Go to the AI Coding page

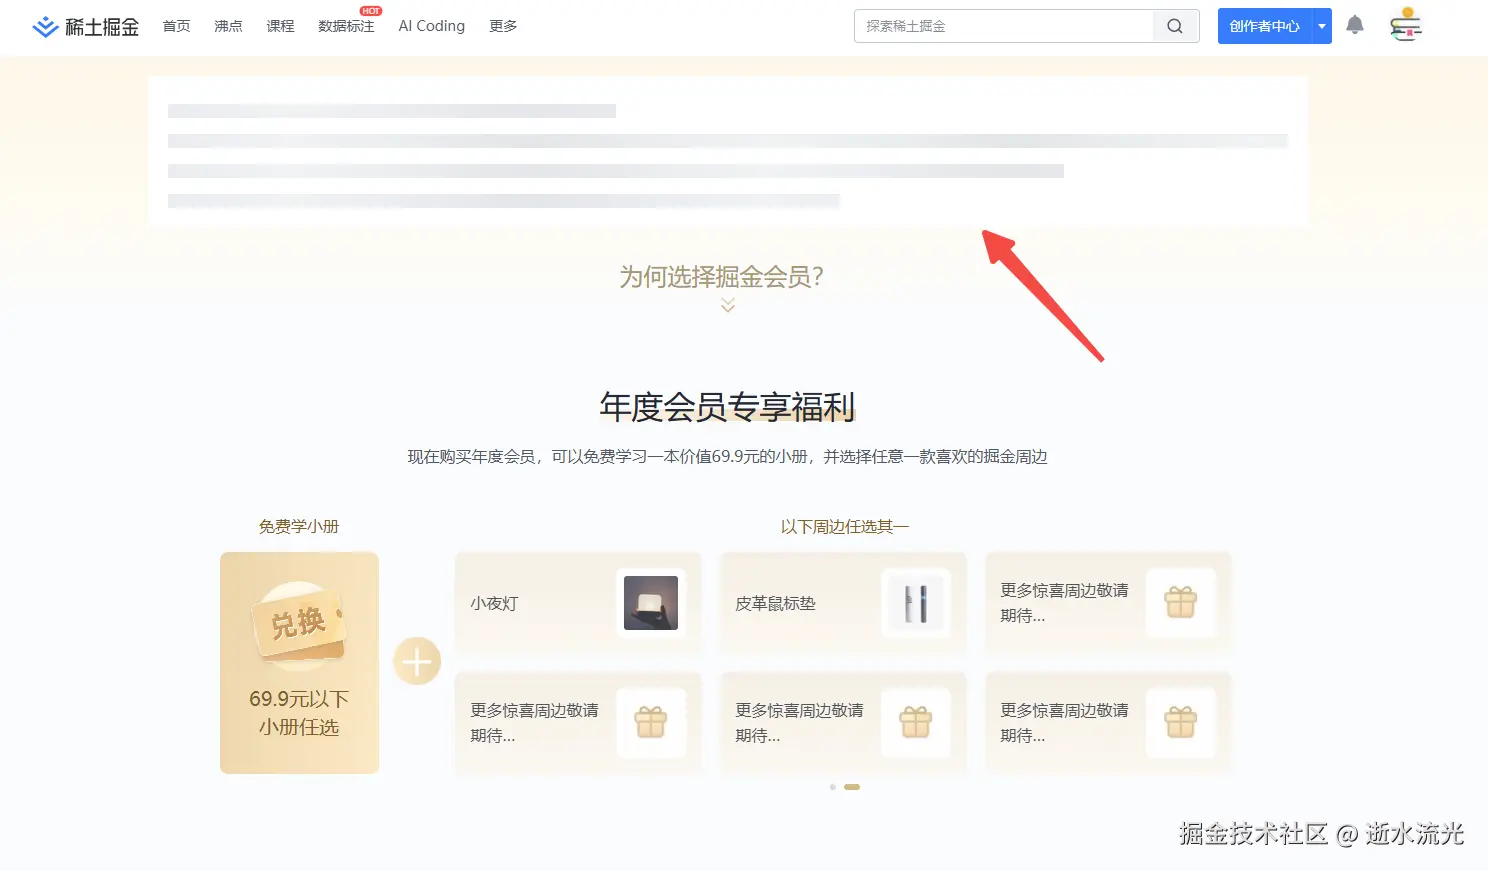[431, 26]
